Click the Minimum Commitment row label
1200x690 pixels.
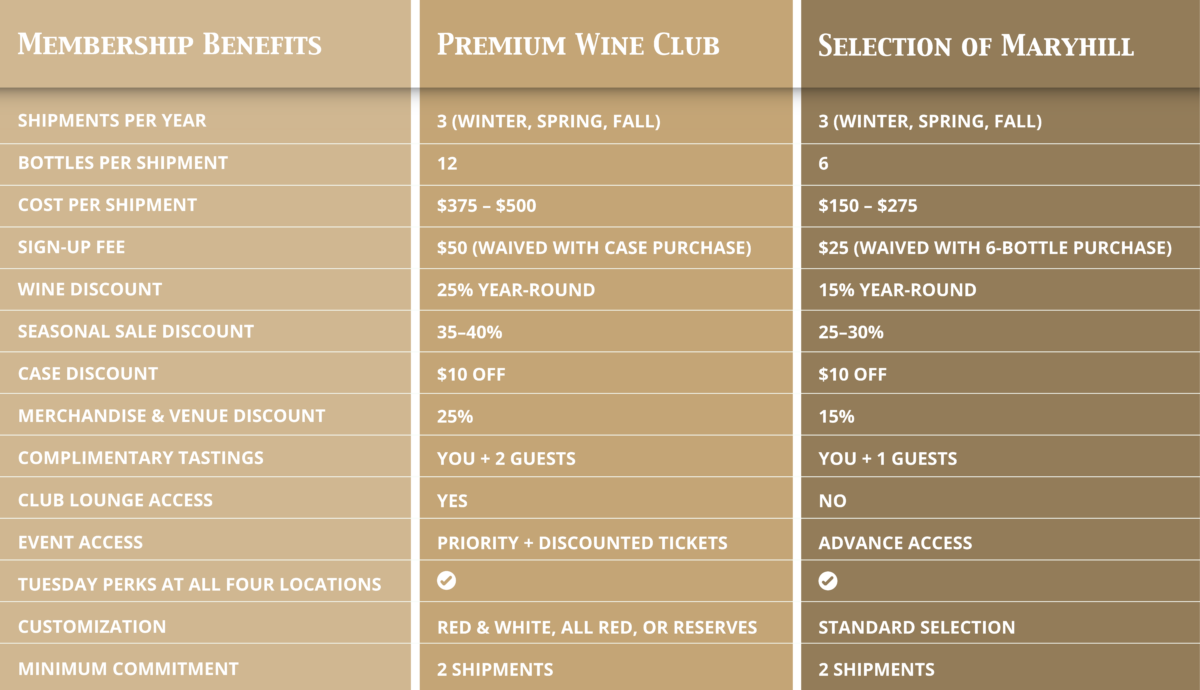pos(128,669)
